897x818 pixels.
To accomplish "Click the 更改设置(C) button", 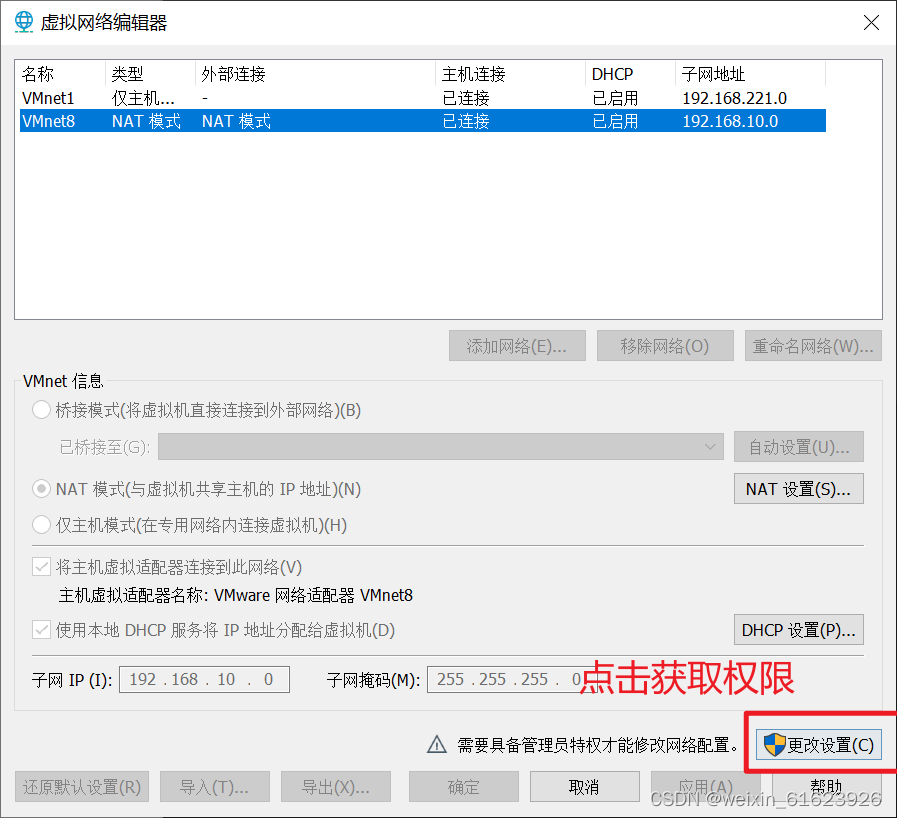I will point(819,745).
